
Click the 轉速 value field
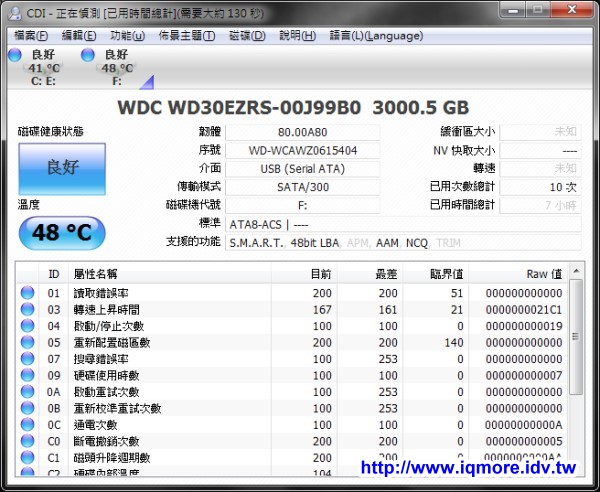tap(540, 169)
